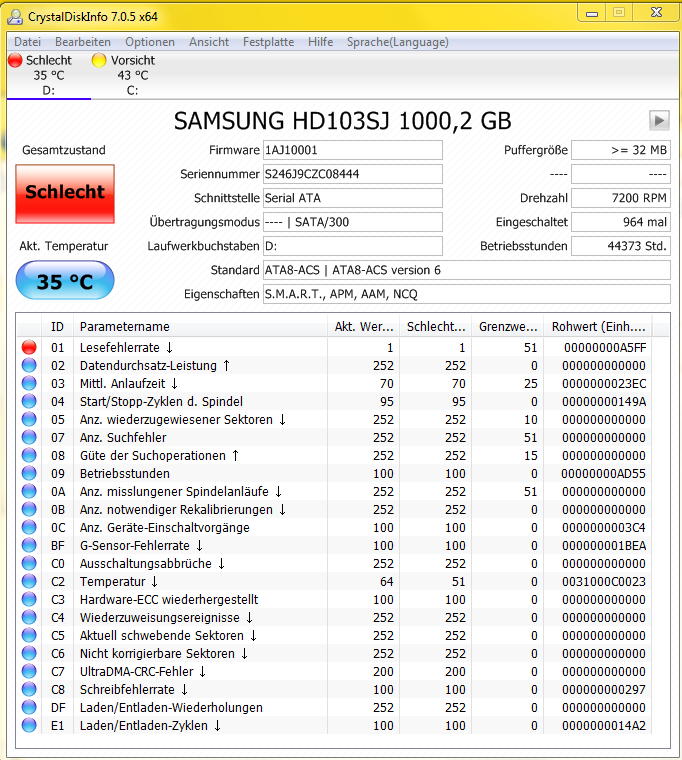Click the 35 °C temperature button
The image size is (682, 760).
pyautogui.click(x=65, y=280)
